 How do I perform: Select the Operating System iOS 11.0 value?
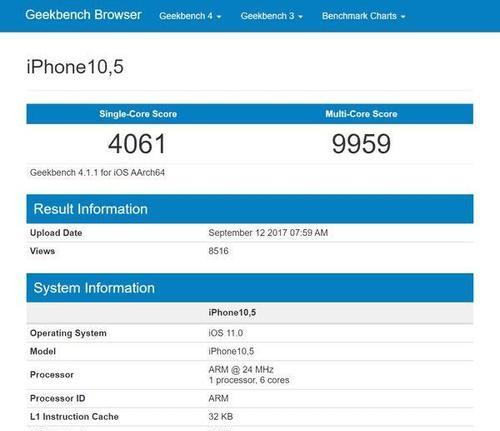point(226,333)
